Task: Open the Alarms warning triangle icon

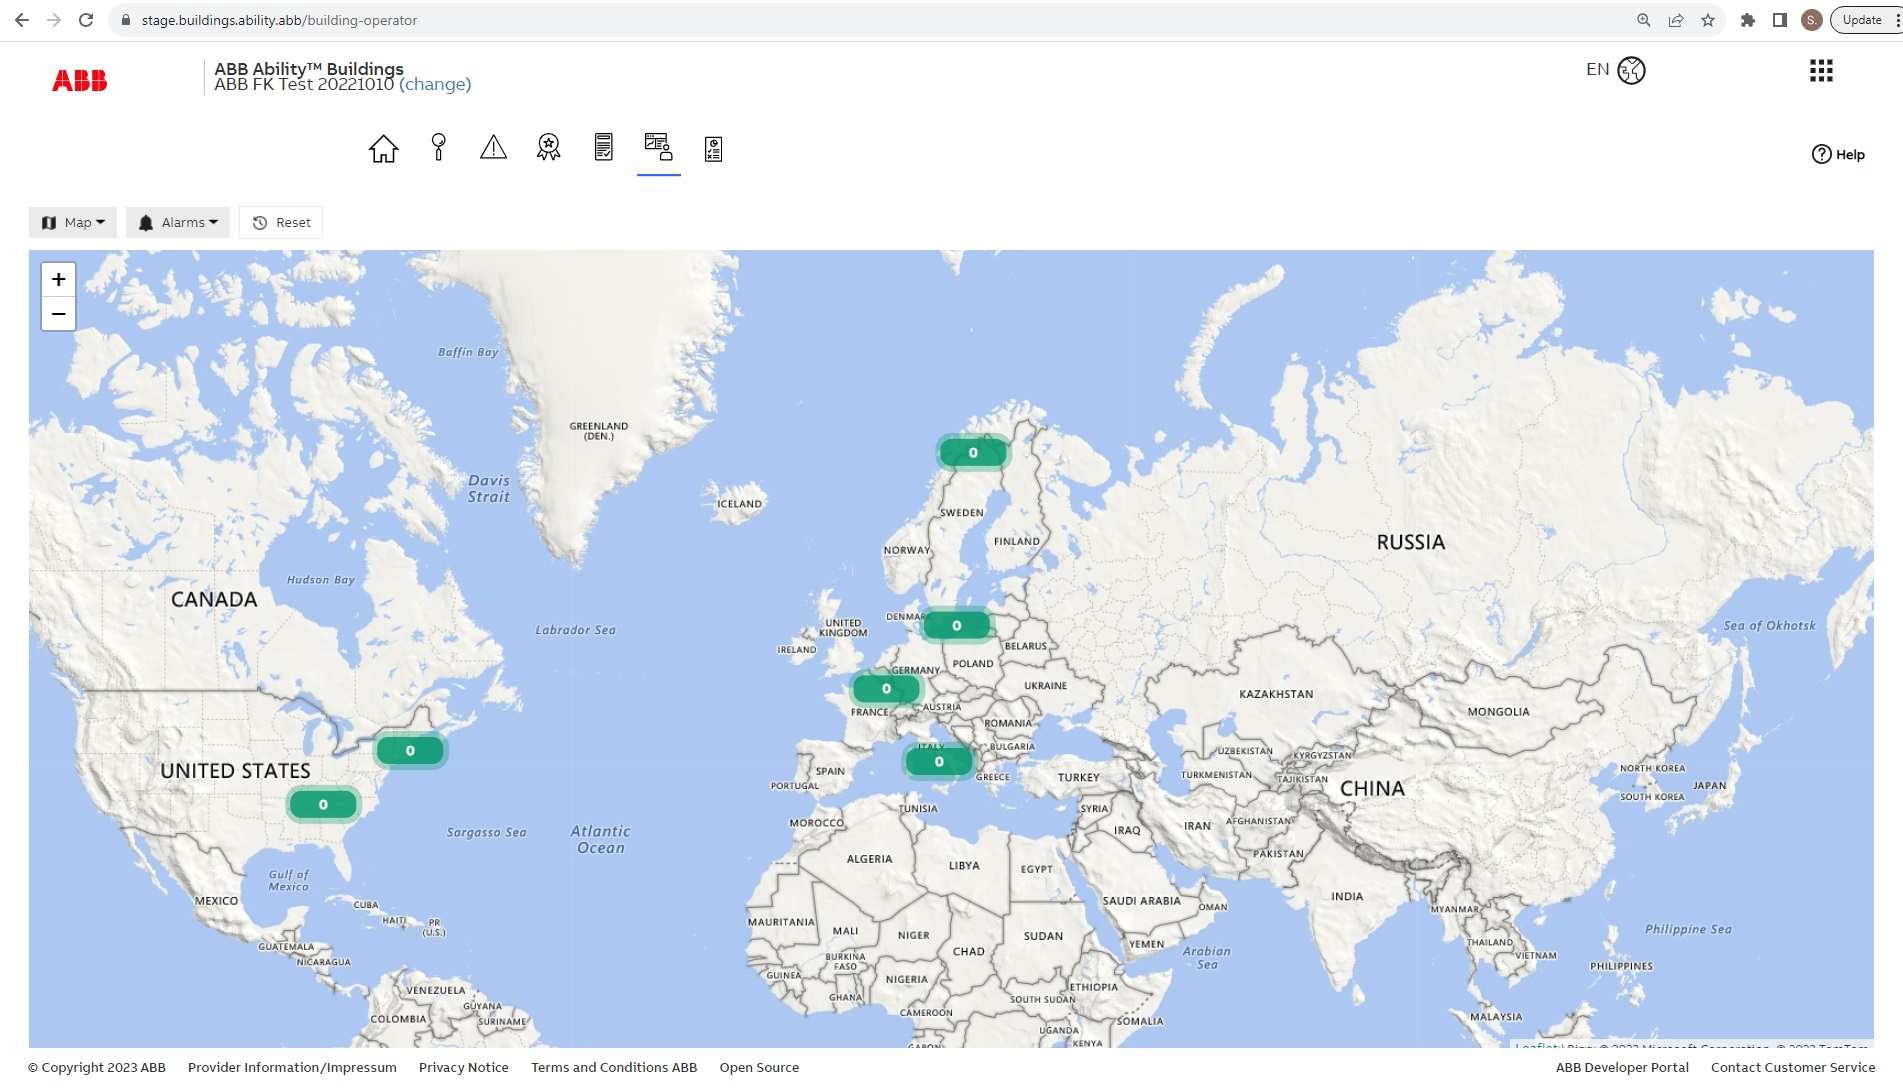Action: point(493,148)
